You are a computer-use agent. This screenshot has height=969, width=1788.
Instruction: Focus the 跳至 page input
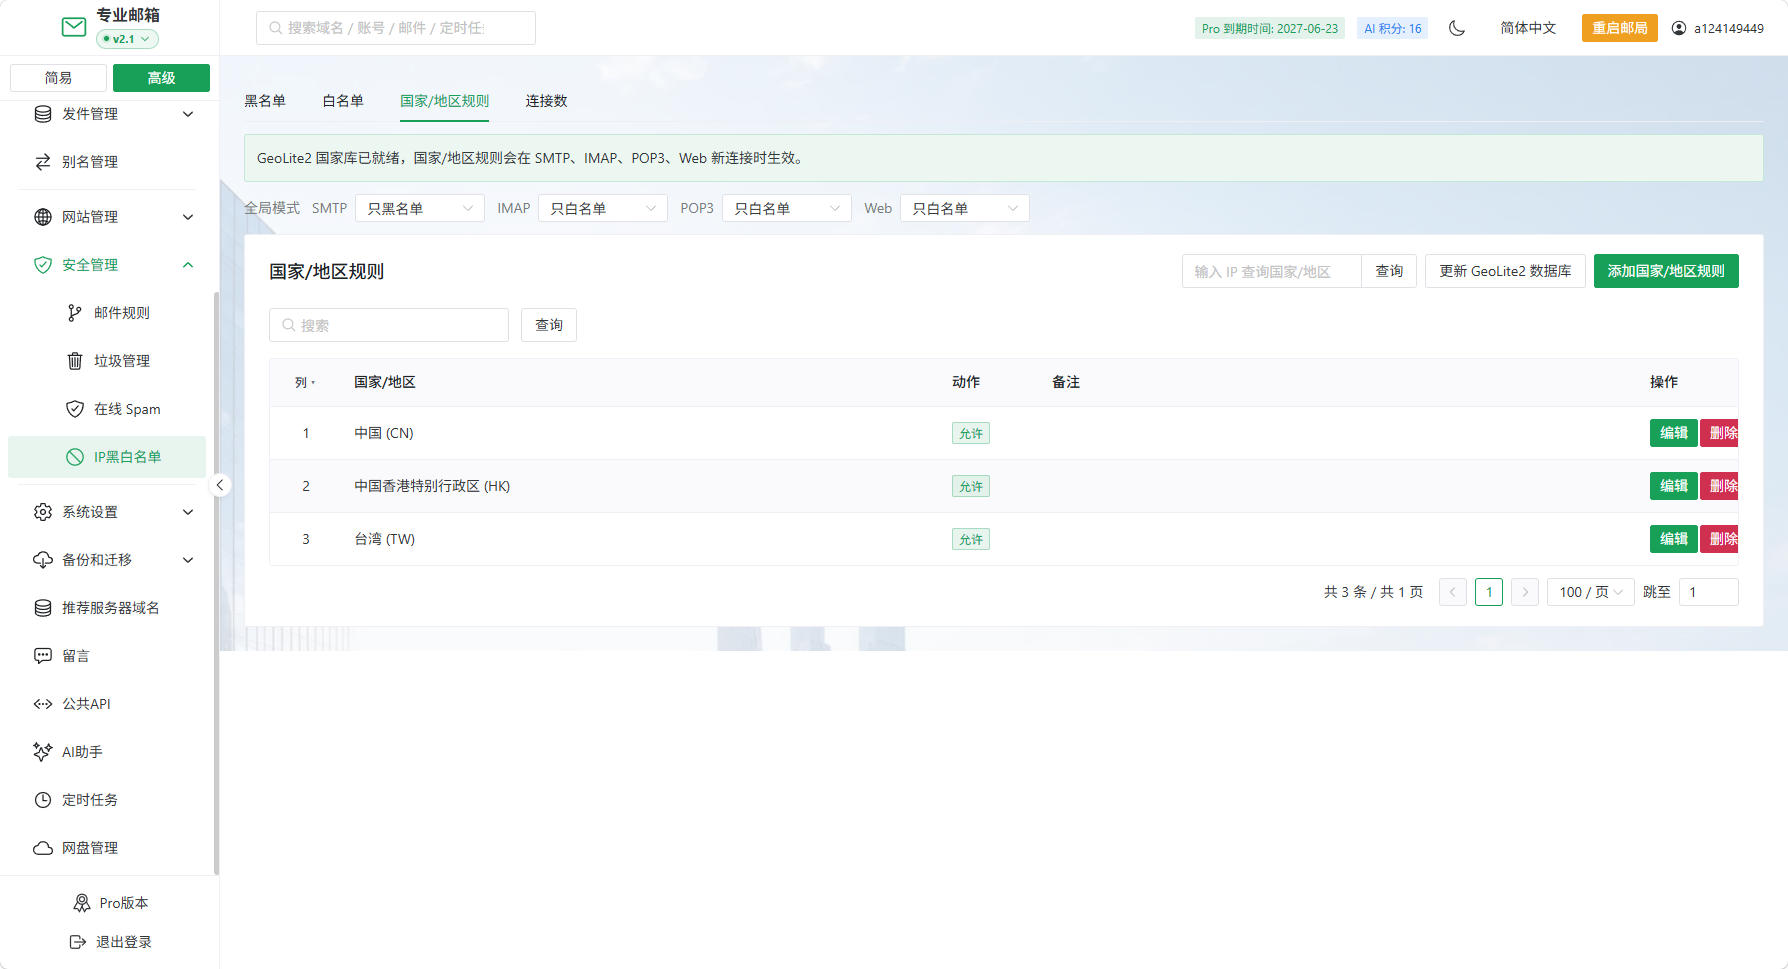point(1709,592)
